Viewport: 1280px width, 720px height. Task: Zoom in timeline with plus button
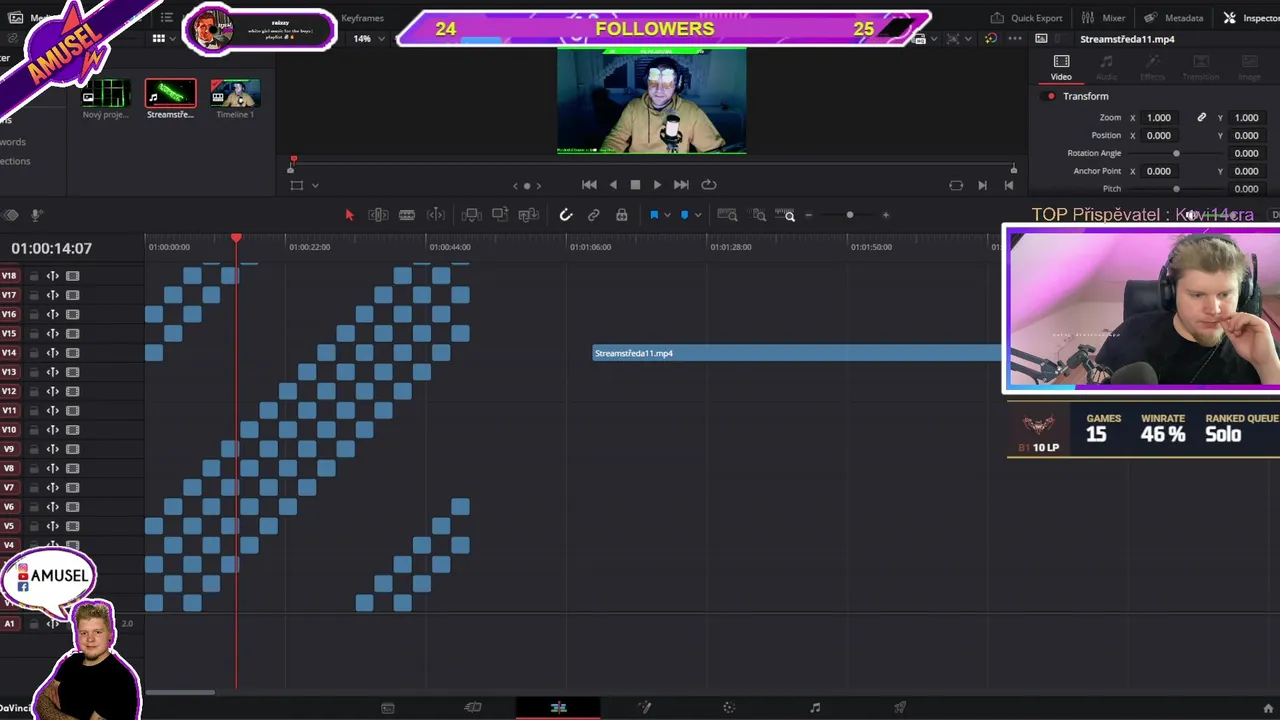pos(885,215)
